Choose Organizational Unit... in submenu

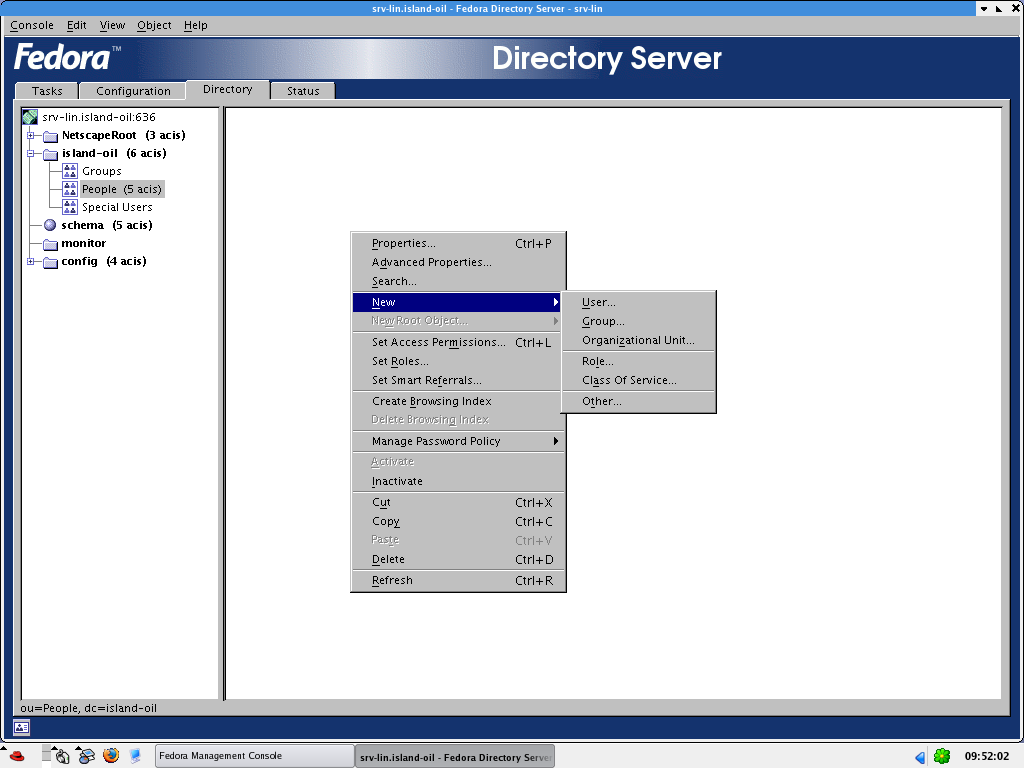(x=638, y=340)
